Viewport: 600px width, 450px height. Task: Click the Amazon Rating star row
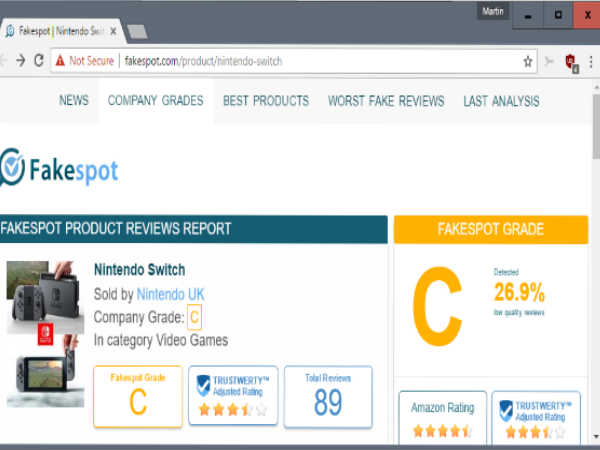pyautogui.click(x=442, y=431)
